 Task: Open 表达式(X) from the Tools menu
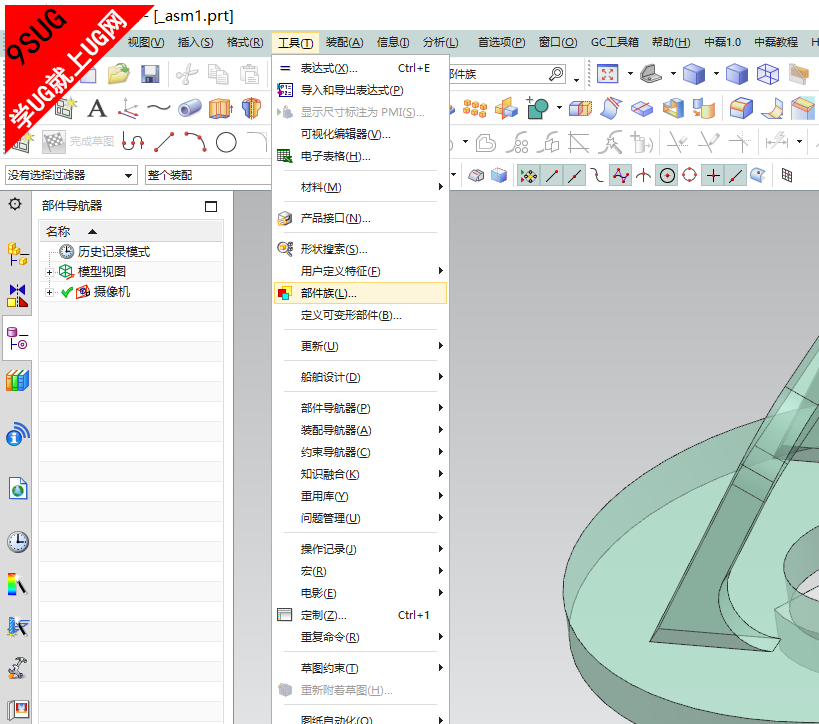[360, 68]
